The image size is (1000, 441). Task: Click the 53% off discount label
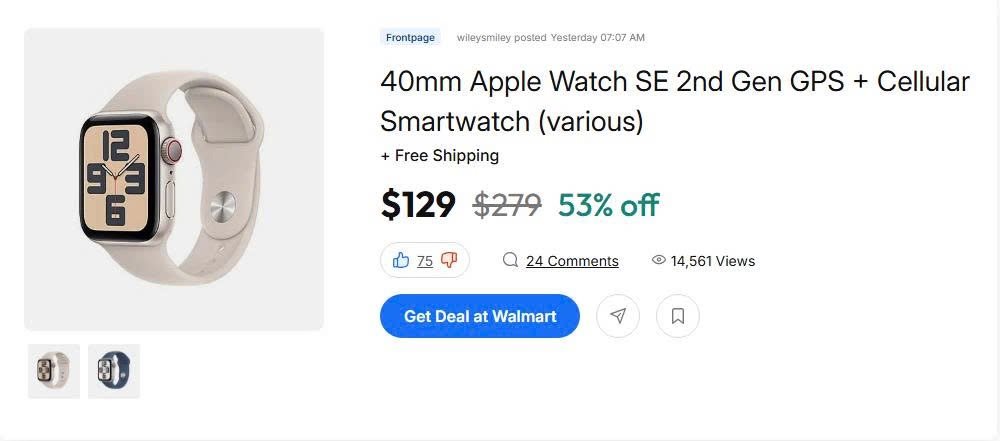point(608,205)
